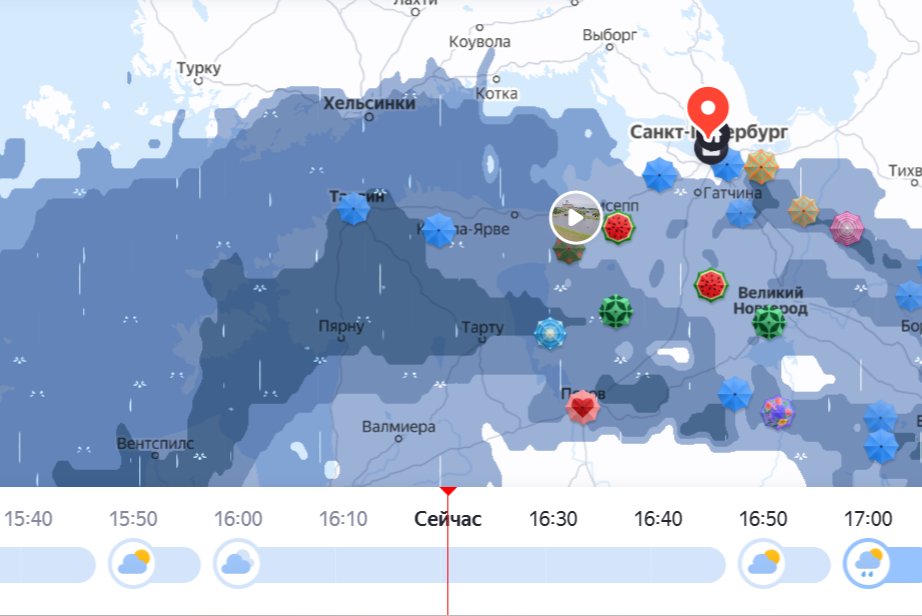Open the watermelon umbrella left of Великий Новгород
This screenshot has width=922, height=616.
(710, 285)
